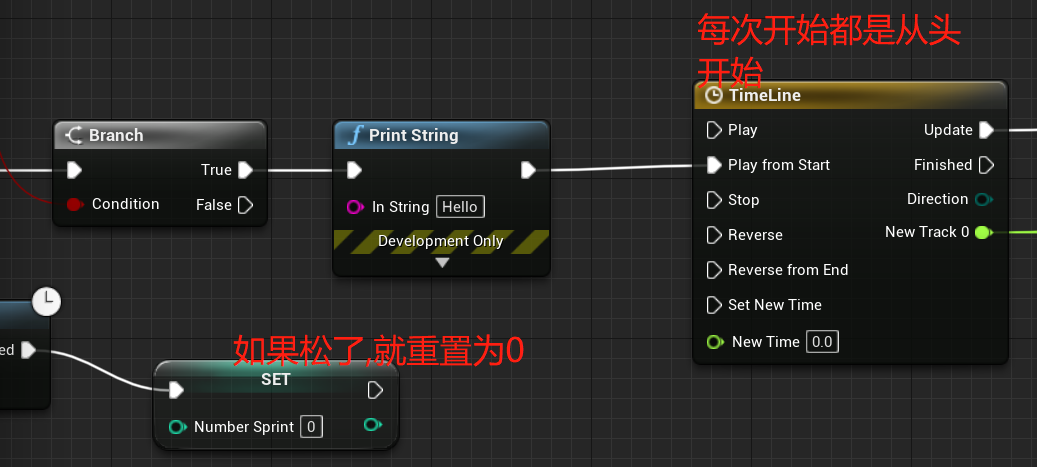
Task: Click the Branch False output pin
Action: [245, 205]
